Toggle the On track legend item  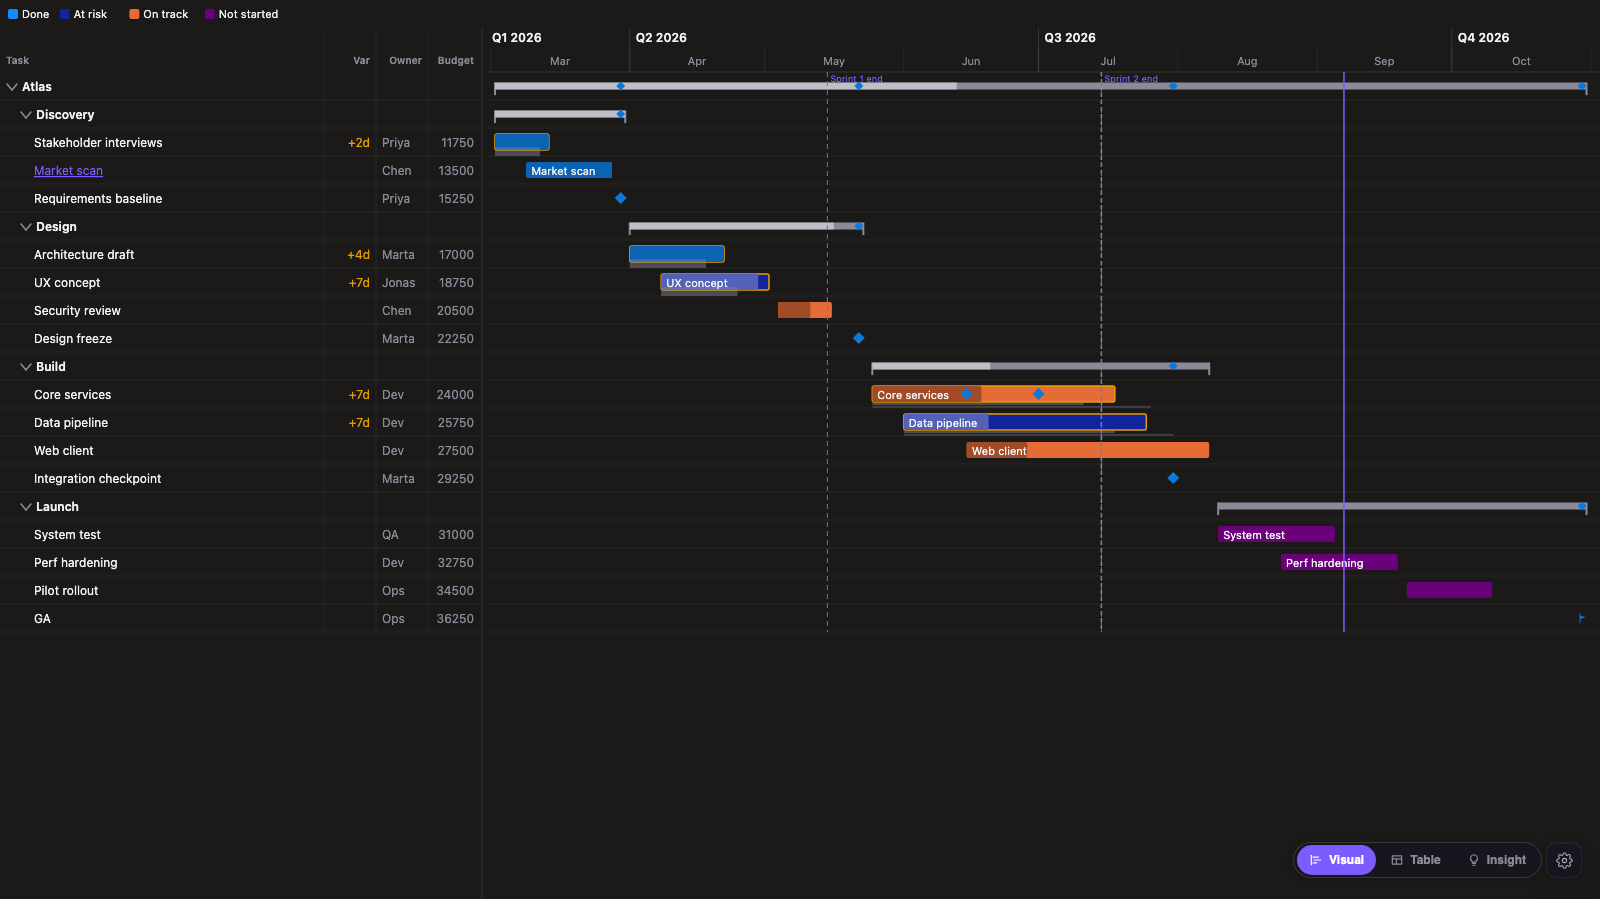point(159,14)
